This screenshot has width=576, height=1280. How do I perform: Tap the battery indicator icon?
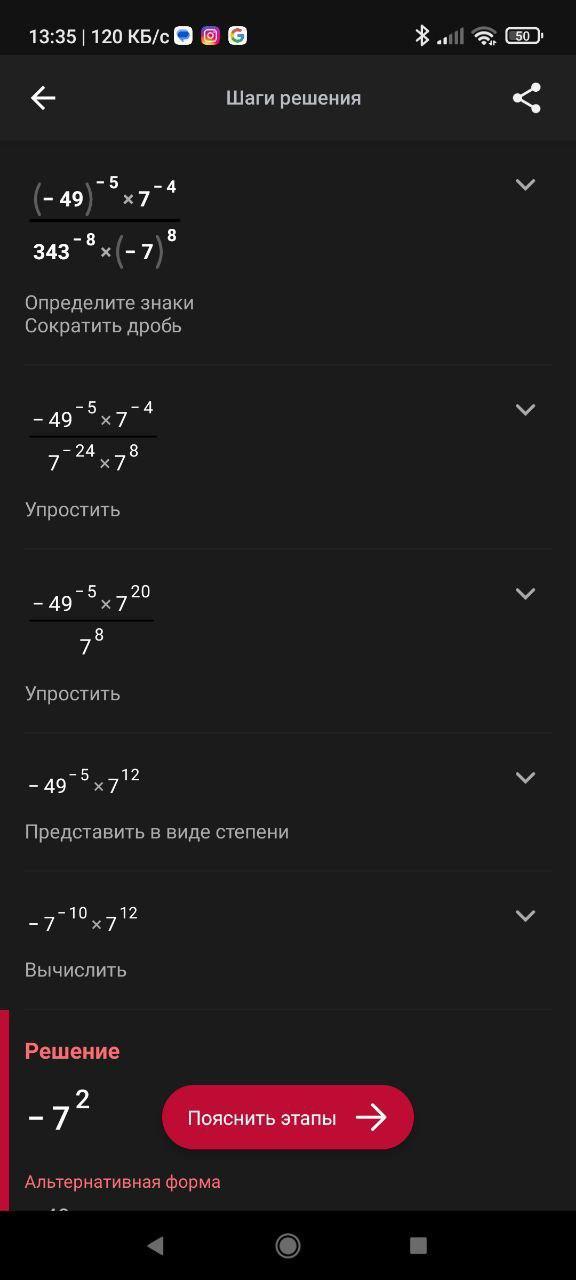(523, 36)
